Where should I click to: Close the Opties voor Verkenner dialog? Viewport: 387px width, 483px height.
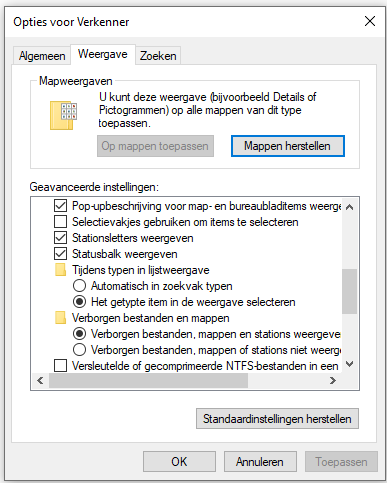(x=370, y=22)
